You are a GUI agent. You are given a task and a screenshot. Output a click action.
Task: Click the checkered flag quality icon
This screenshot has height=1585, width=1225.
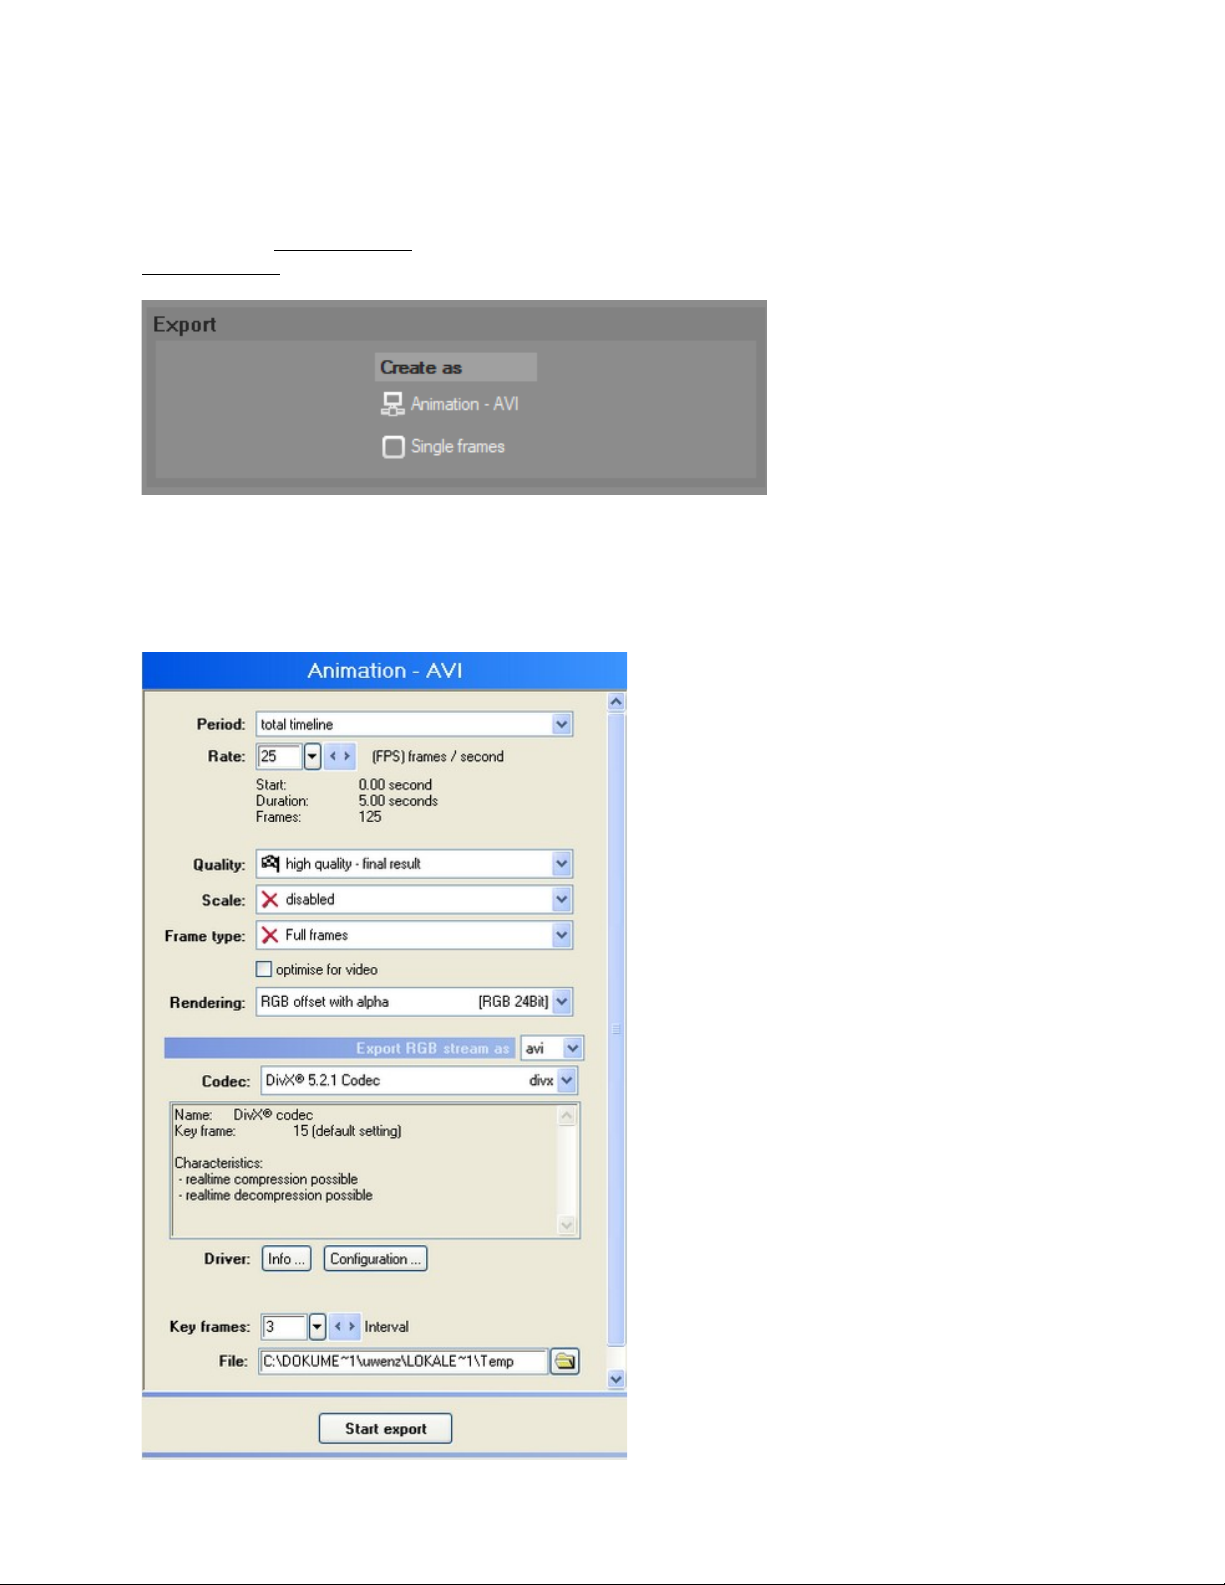270,863
